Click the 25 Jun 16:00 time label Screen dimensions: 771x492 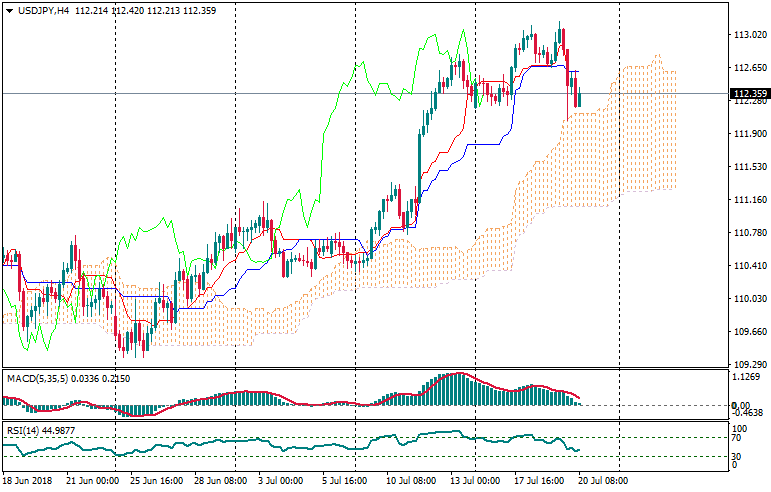point(152,482)
